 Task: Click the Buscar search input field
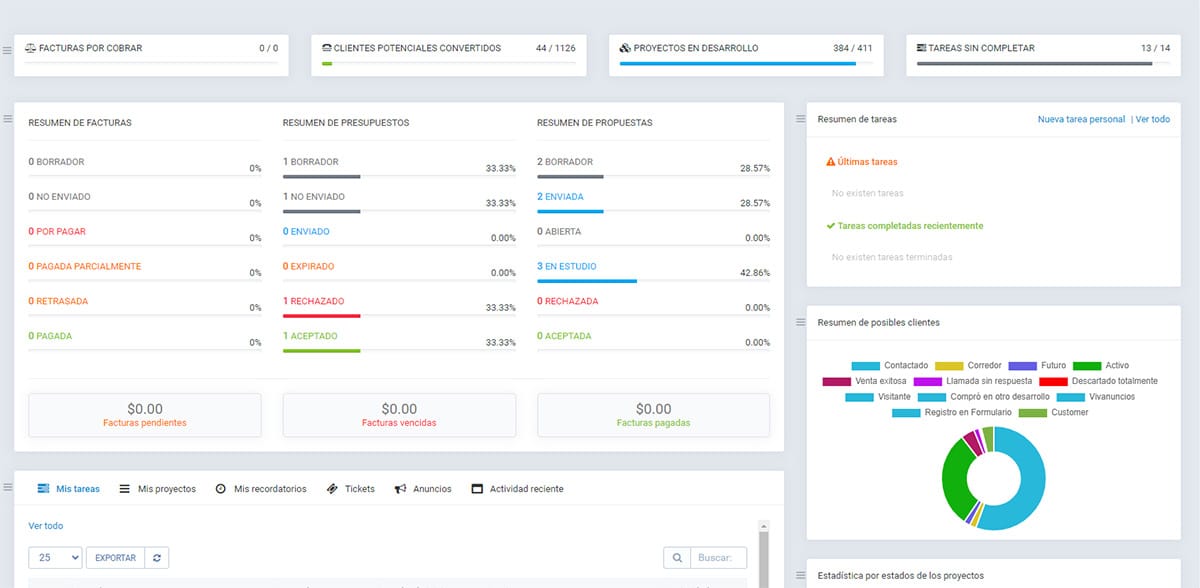coord(718,558)
